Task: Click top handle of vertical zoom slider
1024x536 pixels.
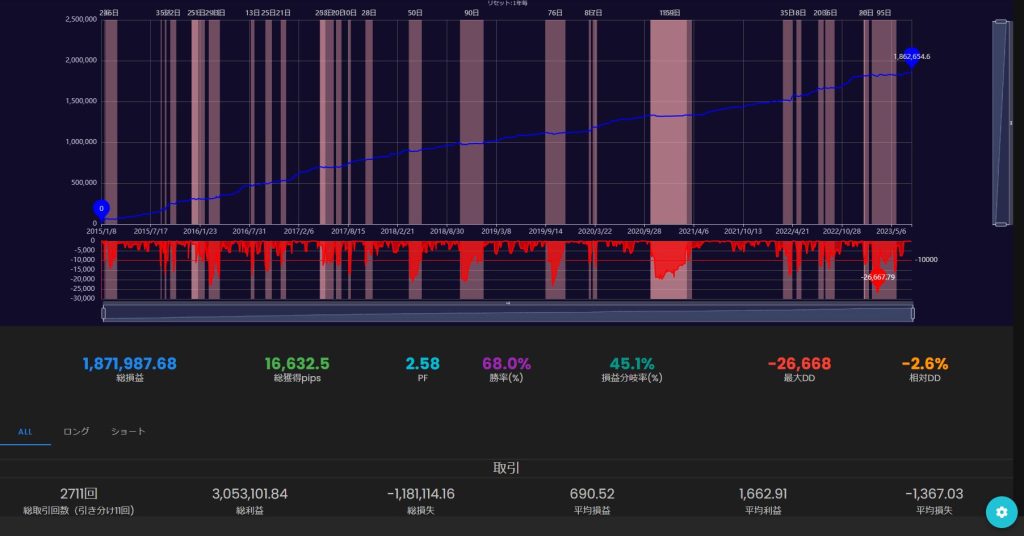Action: click(999, 21)
